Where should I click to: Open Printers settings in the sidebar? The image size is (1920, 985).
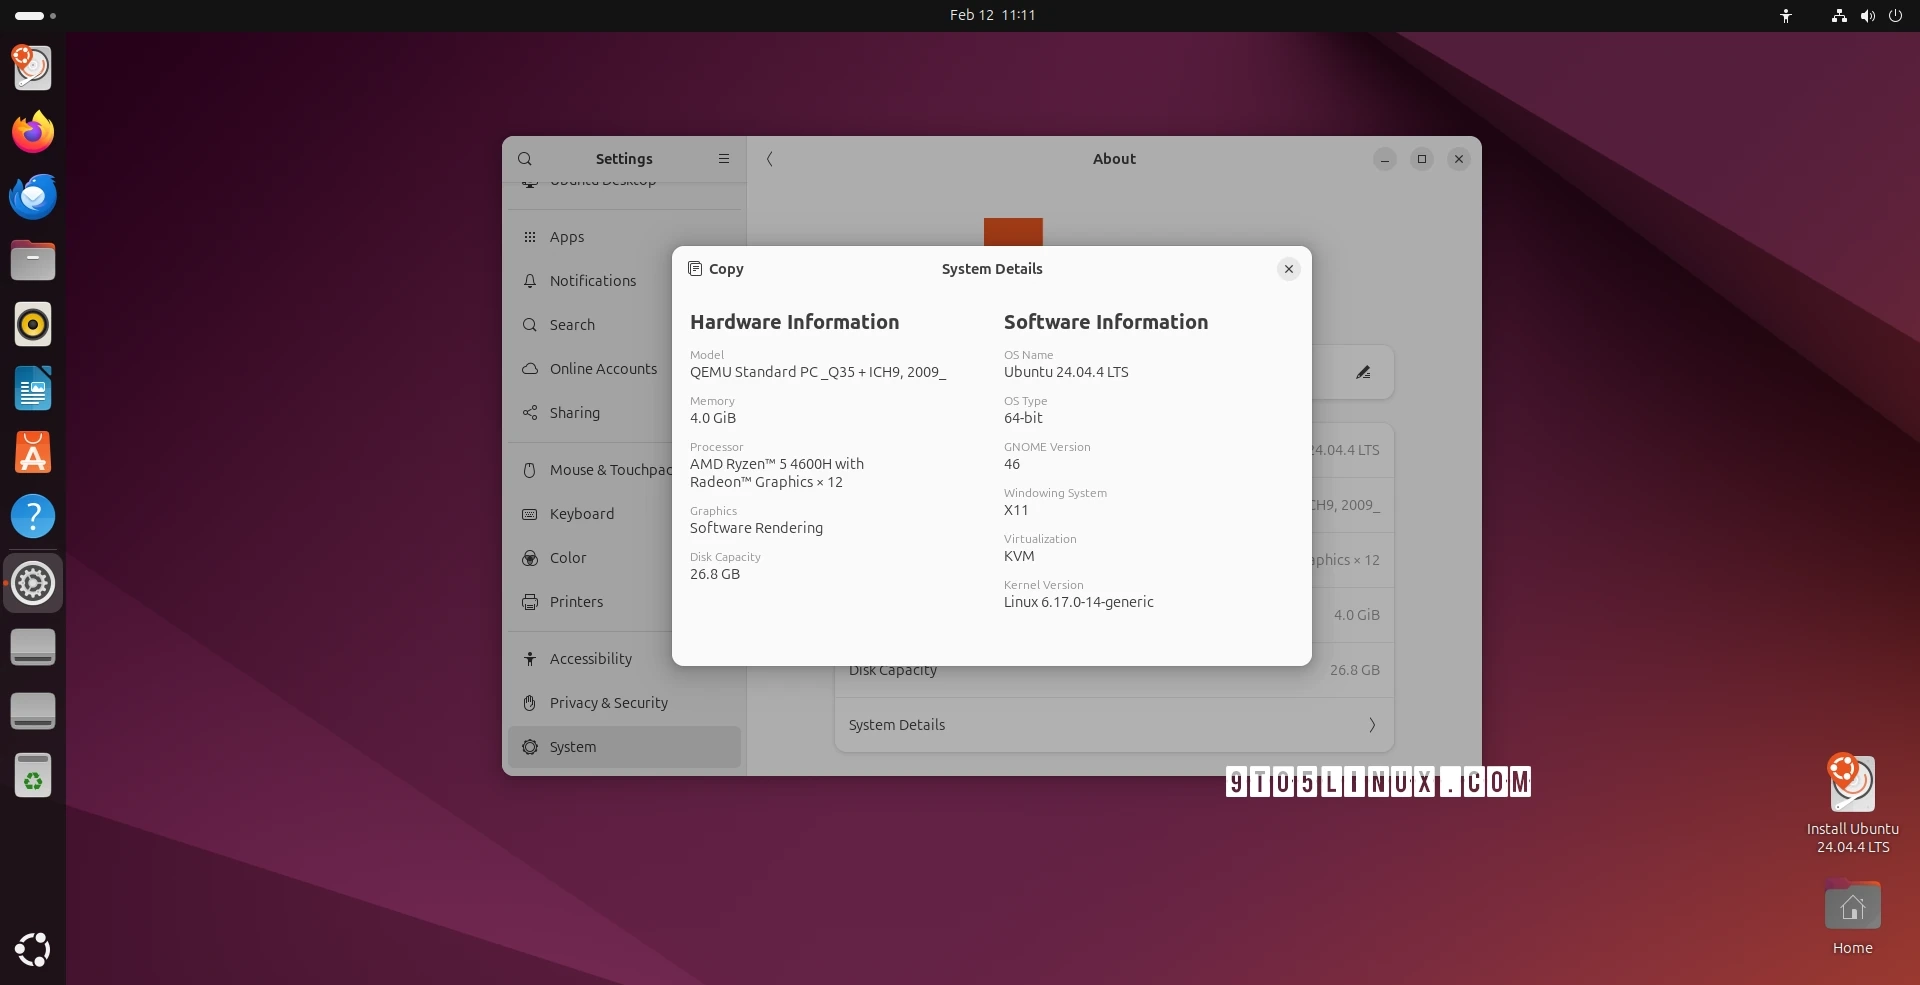pyautogui.click(x=575, y=602)
